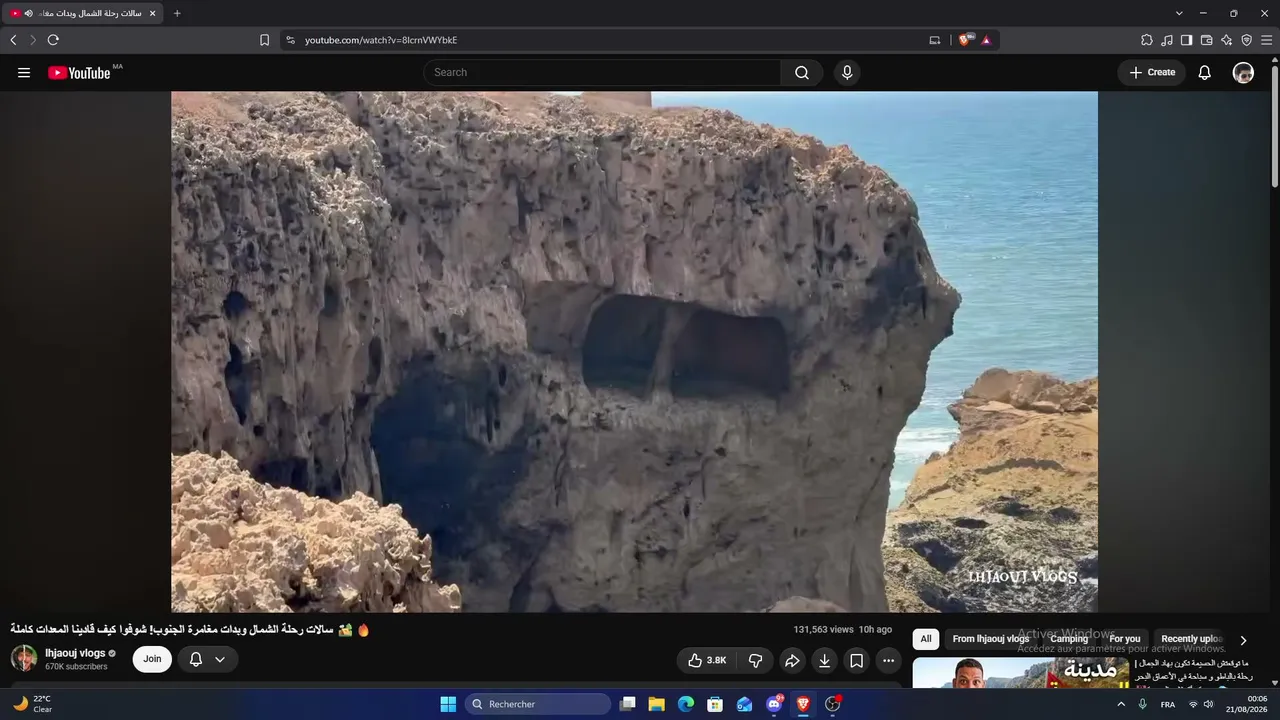Open lhjaouj vlogs channel avatar
Image resolution: width=1280 pixels, height=720 pixels.
(x=24, y=658)
